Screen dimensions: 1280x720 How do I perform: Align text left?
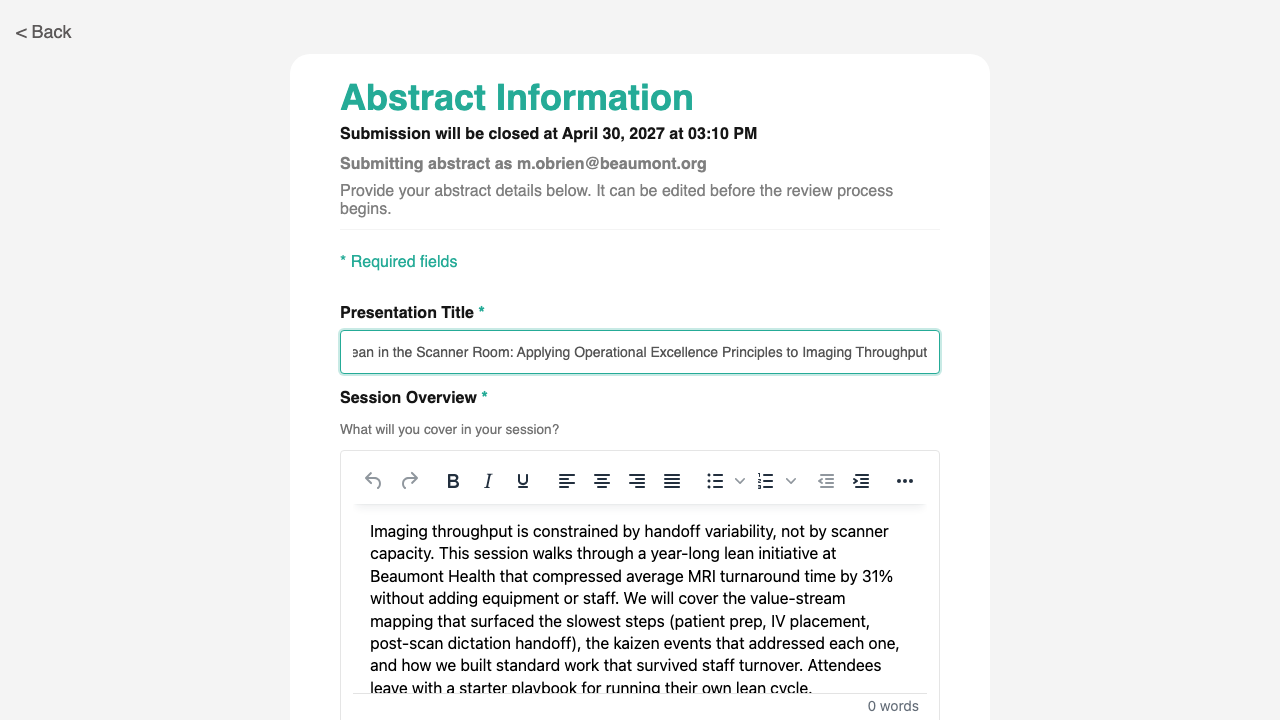pyautogui.click(x=567, y=481)
